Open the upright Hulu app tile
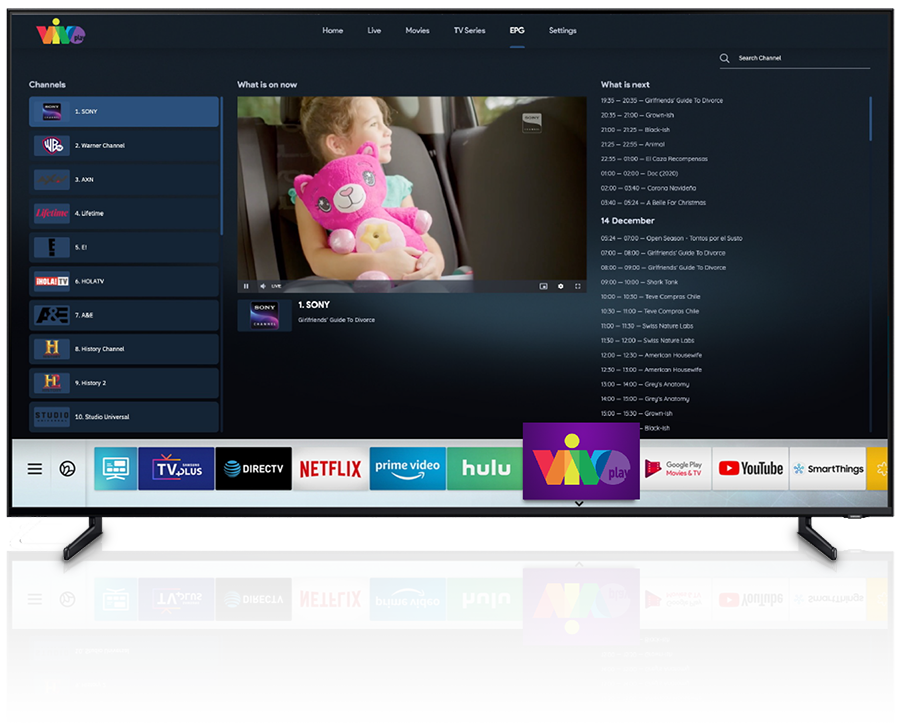Viewport: 900px width, 728px height. [x=486, y=469]
